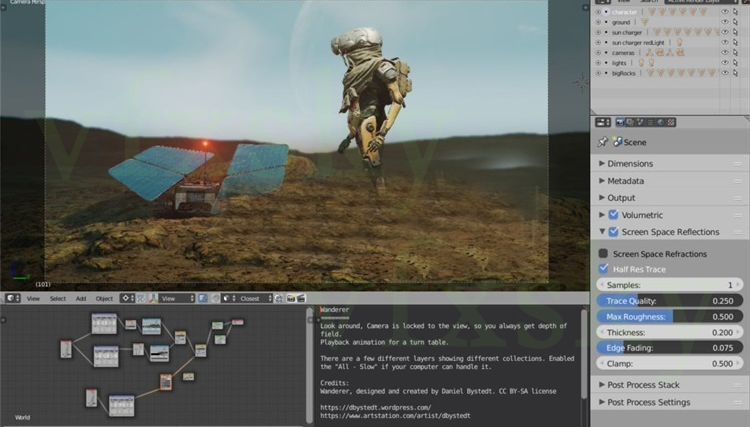The image size is (750, 427).
Task: Hide the bigRocks collection with eye icon
Action: point(725,73)
